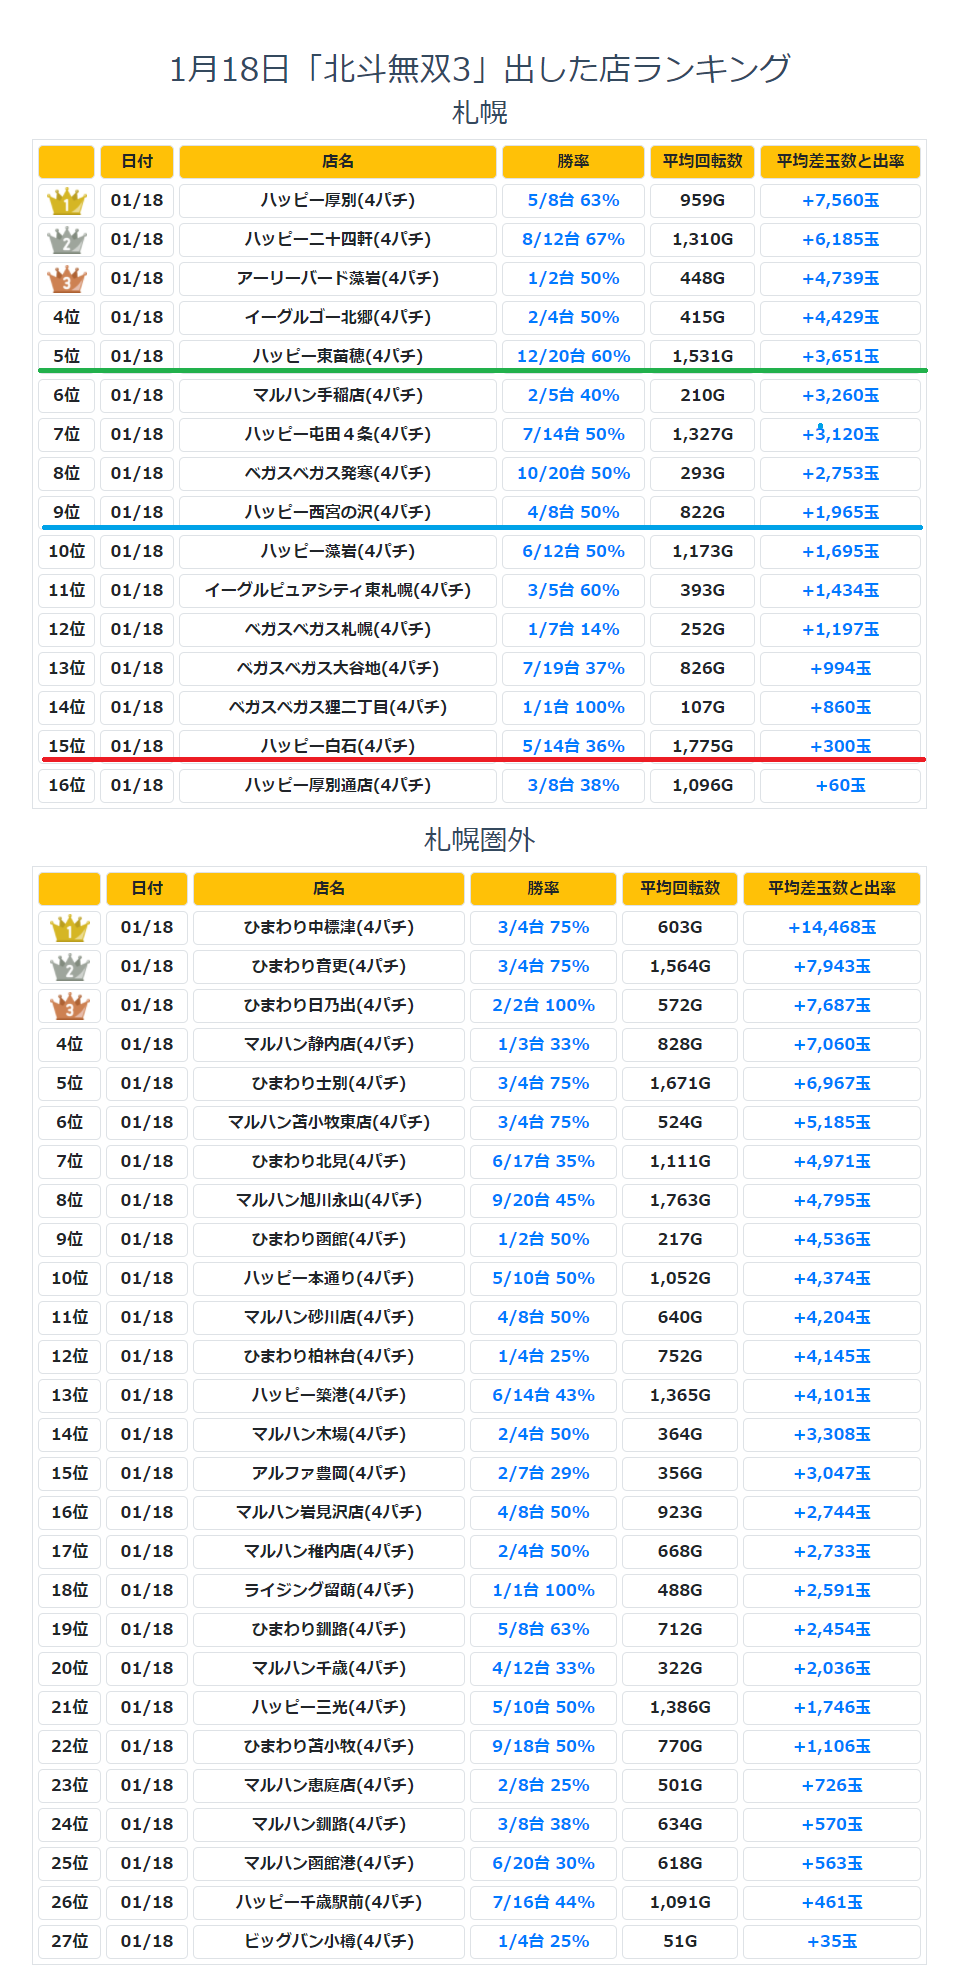Image resolution: width=980 pixels, height=1981 pixels.
Task: Open the 12/20台 60% link
Action: [573, 356]
